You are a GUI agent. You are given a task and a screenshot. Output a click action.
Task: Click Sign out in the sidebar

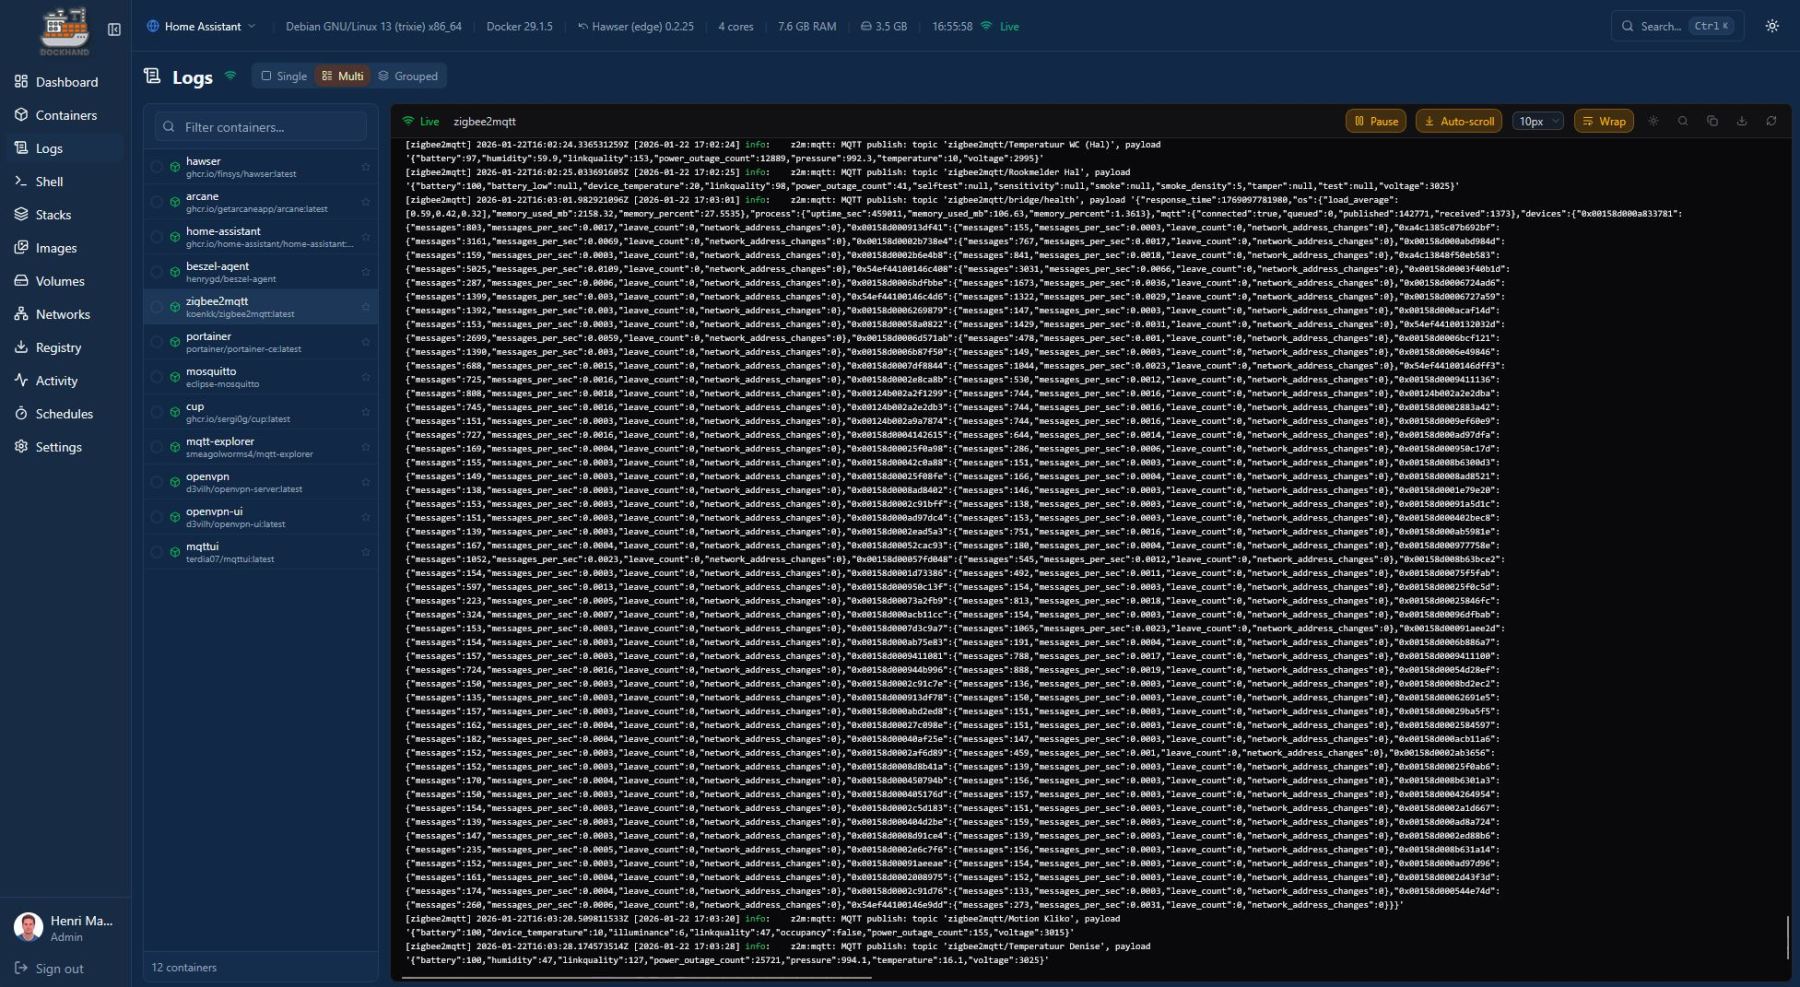59,968
